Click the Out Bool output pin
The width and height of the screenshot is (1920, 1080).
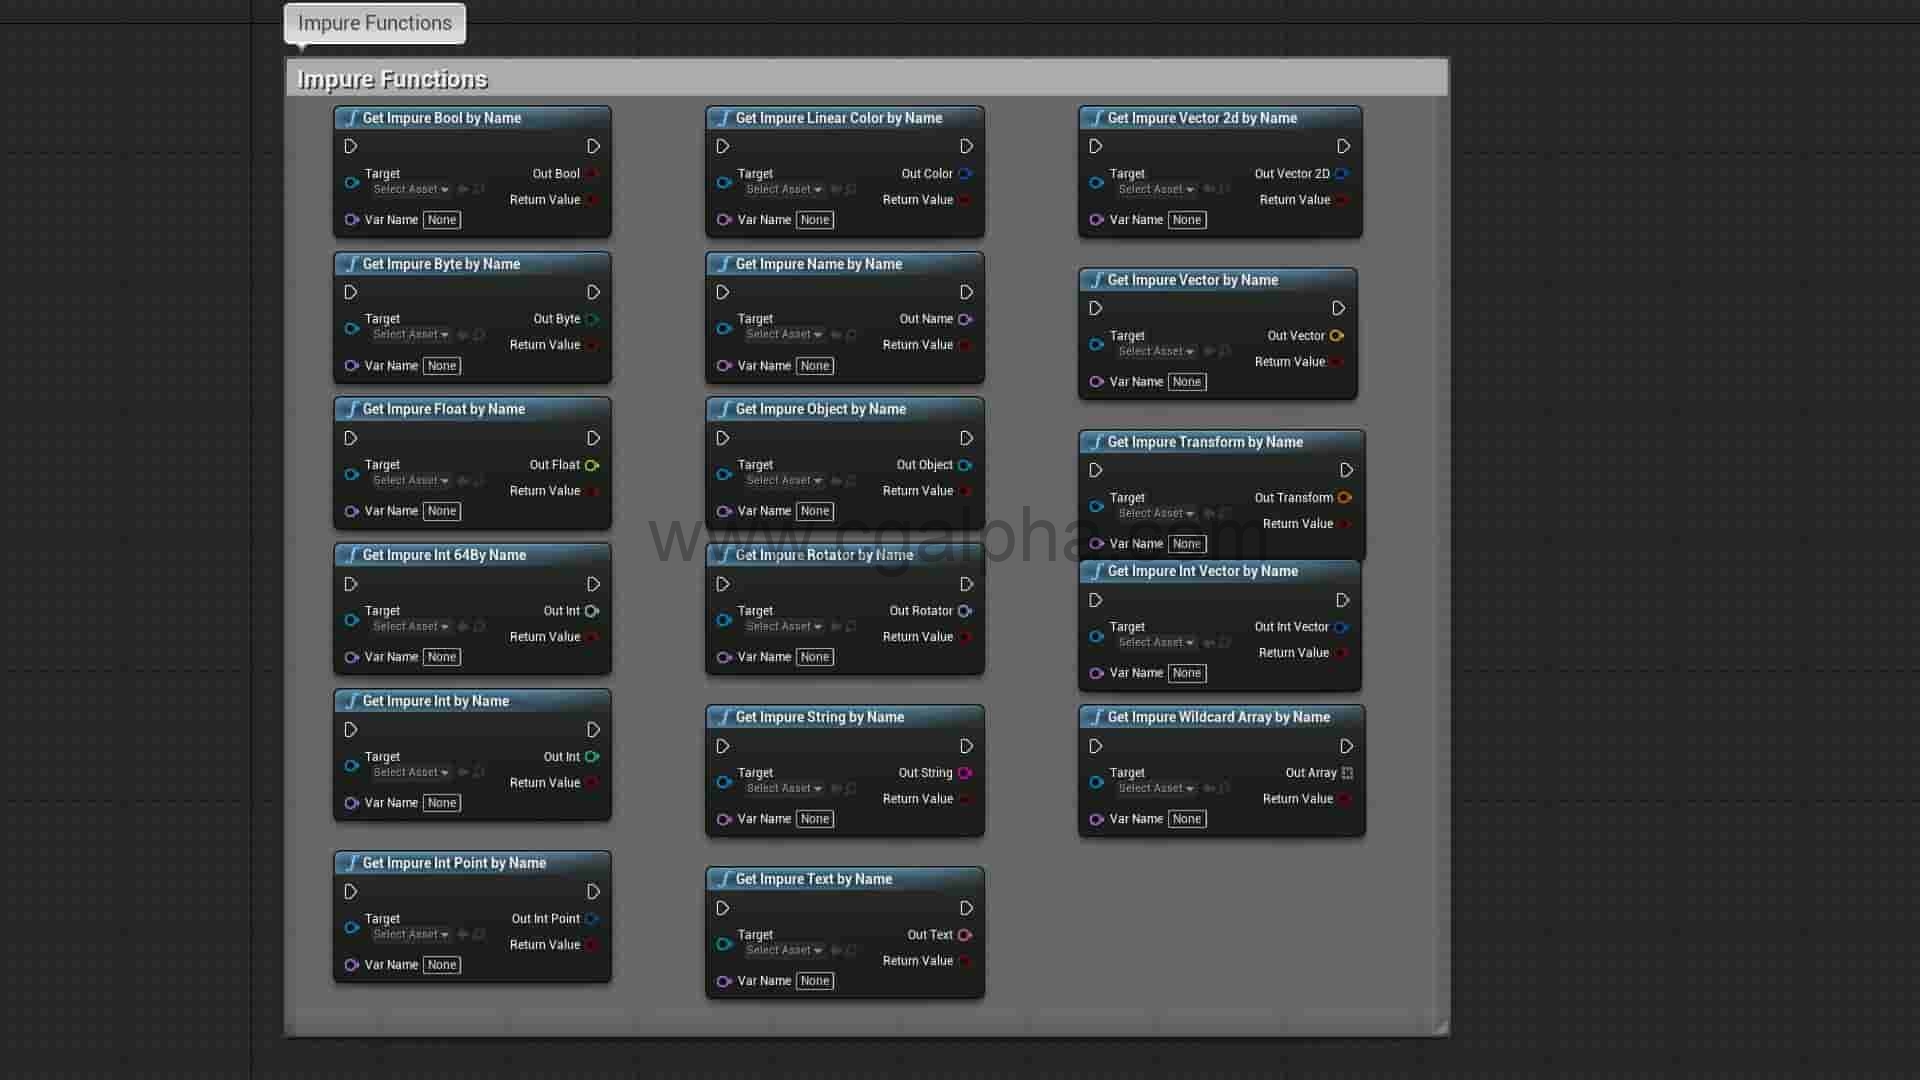592,173
